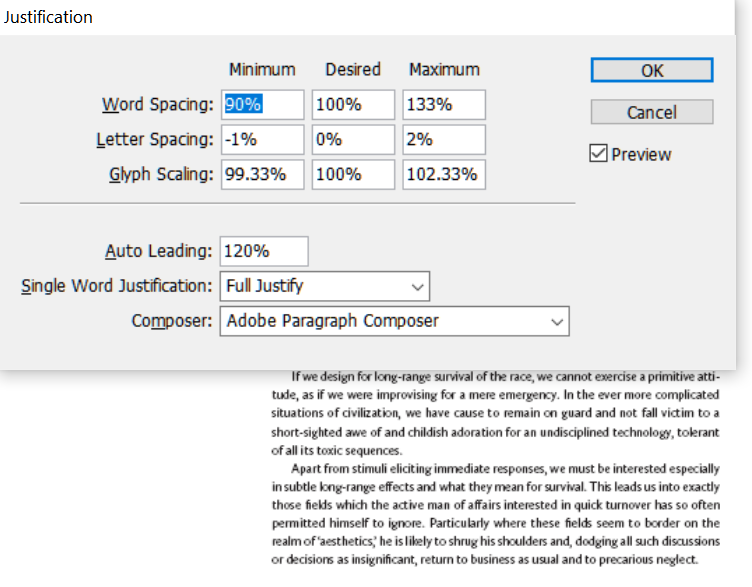Click line starting 'or decisions as insignificant'
Viewport: 752px width, 587px height.
[484, 560]
